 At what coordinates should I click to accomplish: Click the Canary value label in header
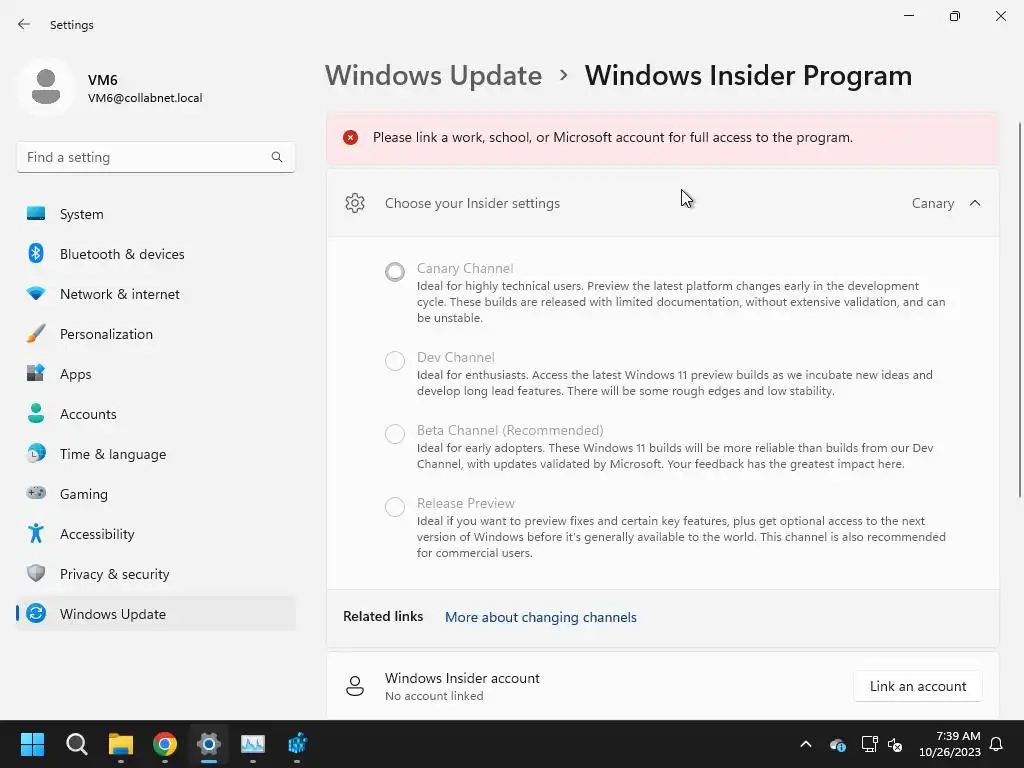pos(933,203)
